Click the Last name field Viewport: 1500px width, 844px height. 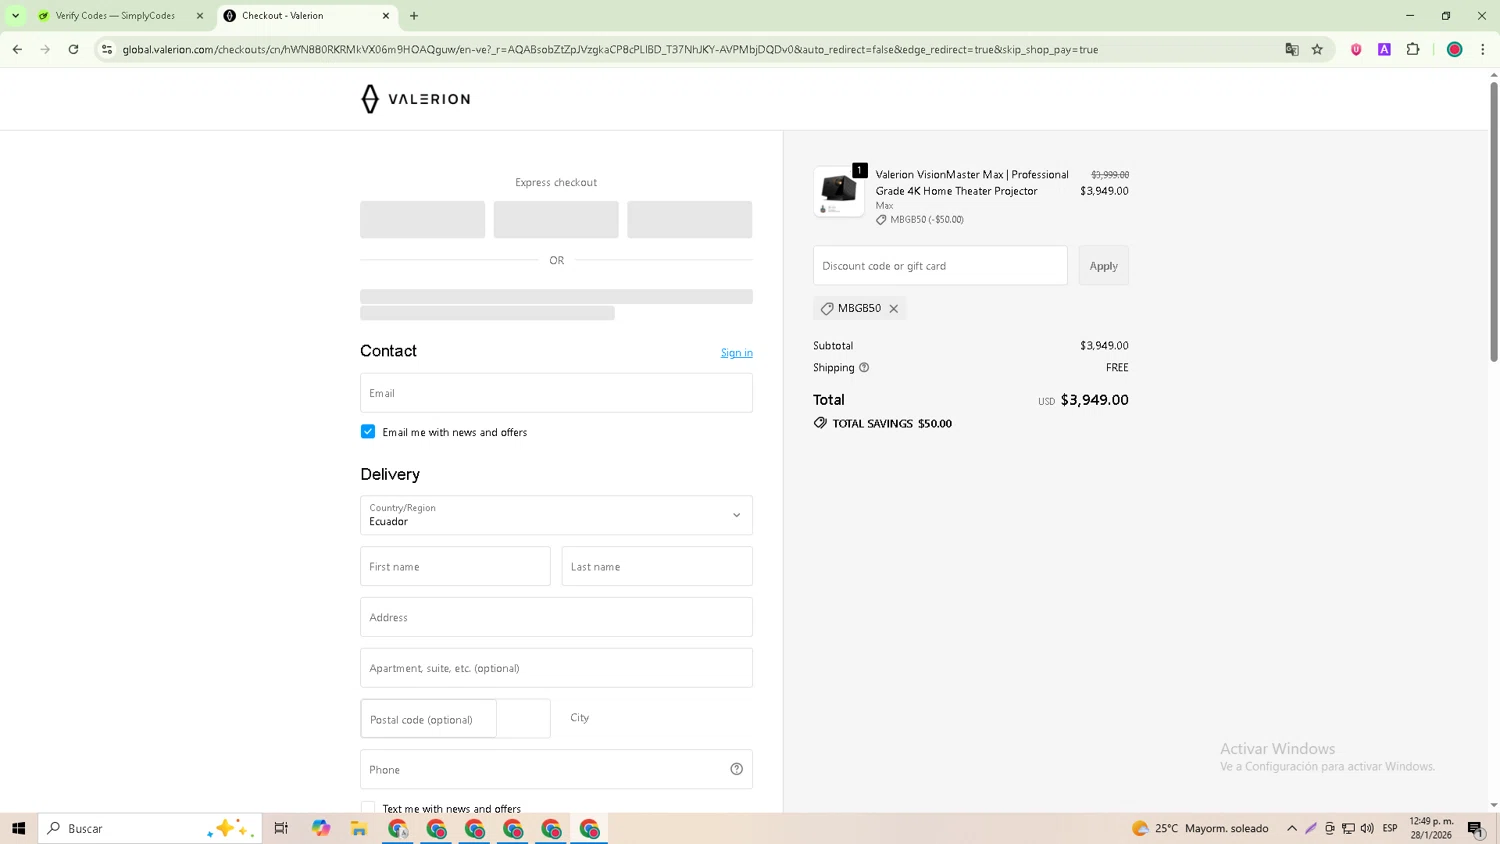tap(657, 566)
